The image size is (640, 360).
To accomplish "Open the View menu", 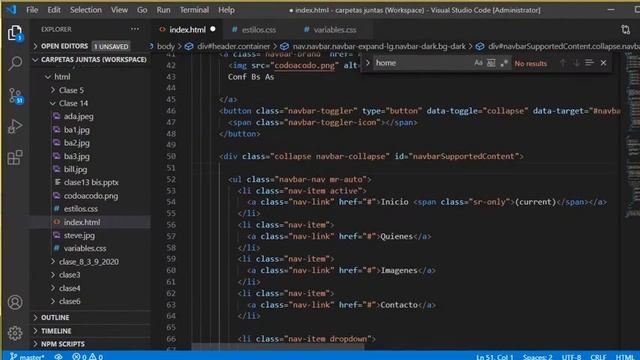I will pos(119,10).
